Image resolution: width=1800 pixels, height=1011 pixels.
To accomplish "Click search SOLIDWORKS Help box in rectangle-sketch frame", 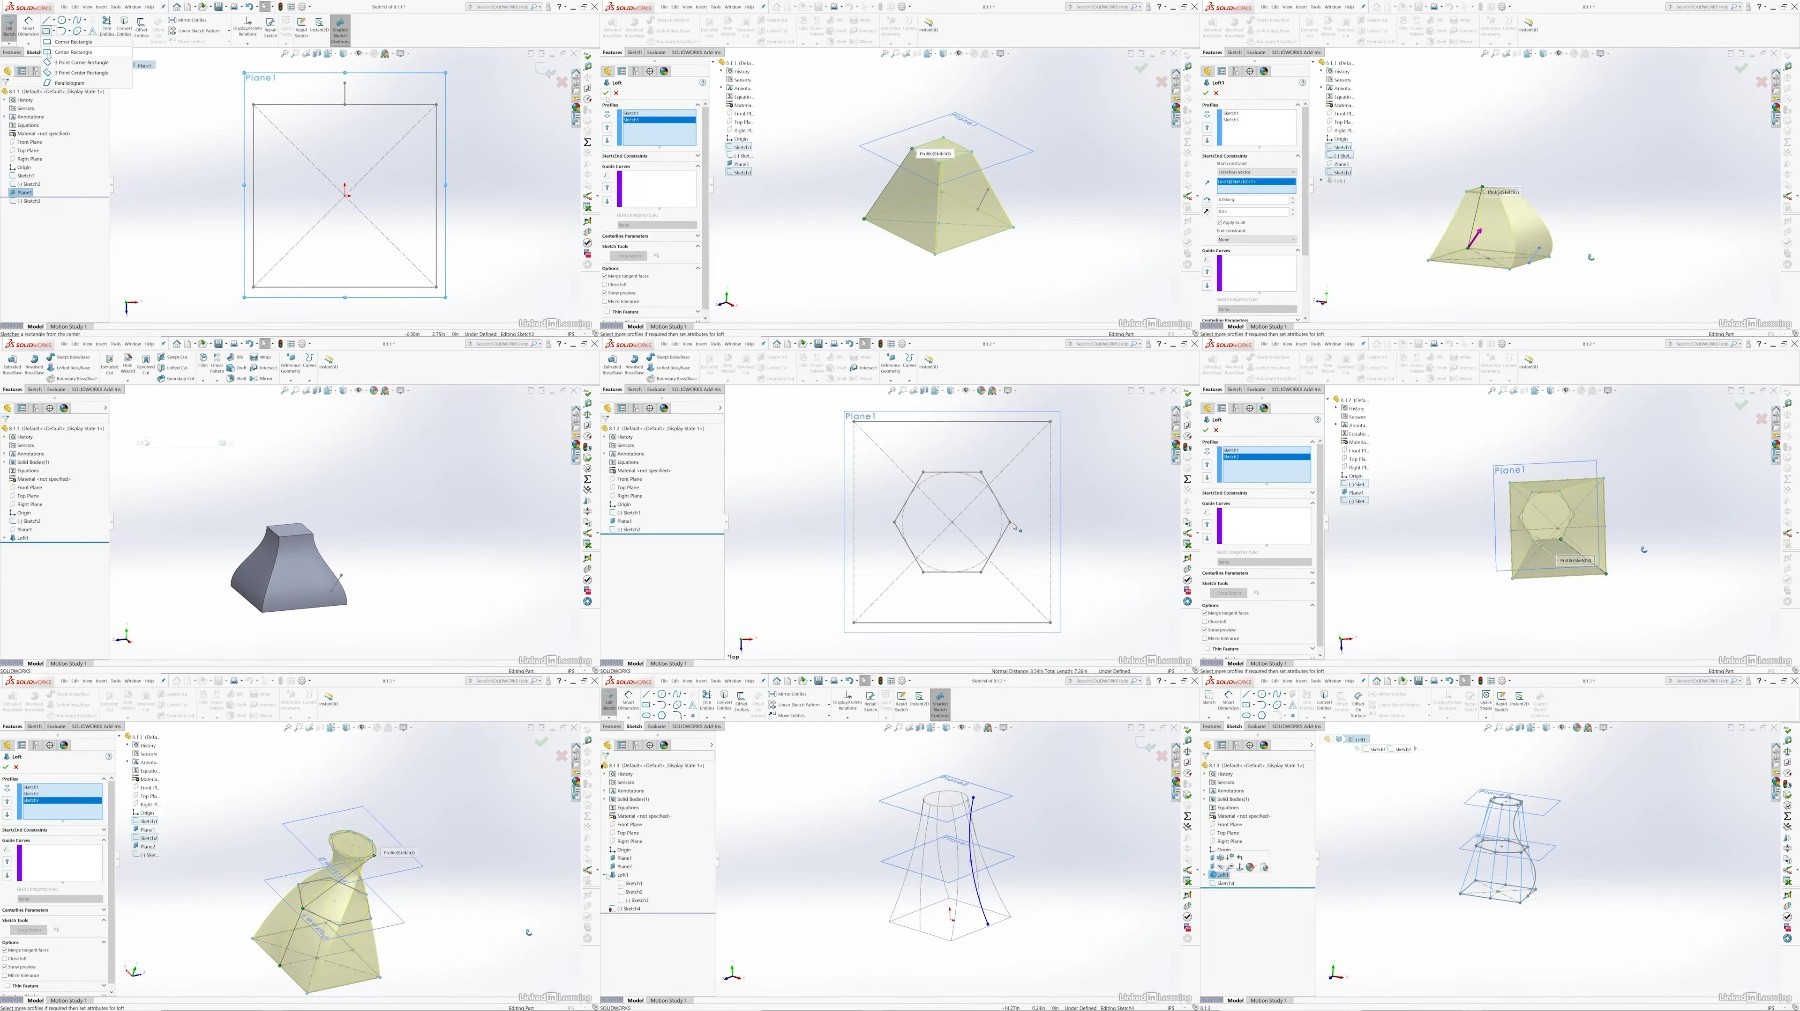I will pos(503,7).
